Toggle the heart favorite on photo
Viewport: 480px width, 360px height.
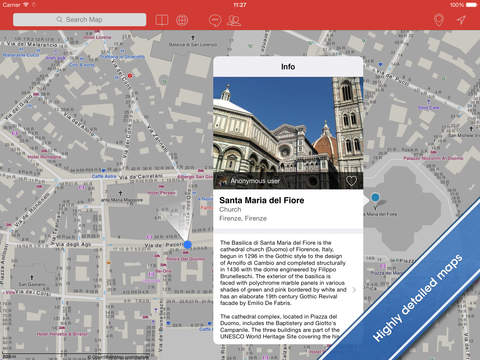point(351,181)
